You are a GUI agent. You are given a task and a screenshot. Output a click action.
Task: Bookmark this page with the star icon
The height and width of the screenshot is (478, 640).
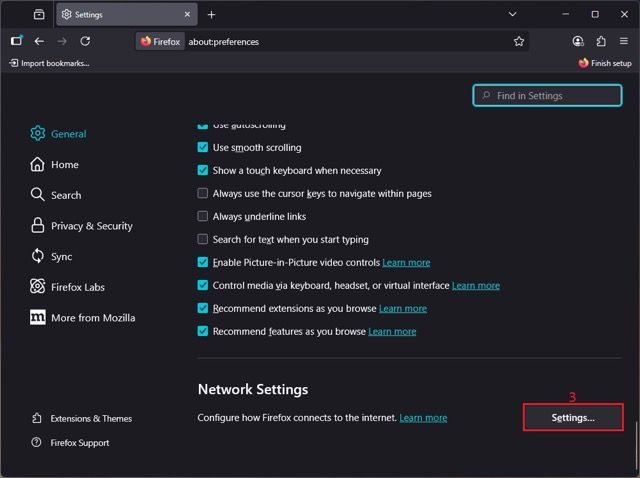click(519, 41)
